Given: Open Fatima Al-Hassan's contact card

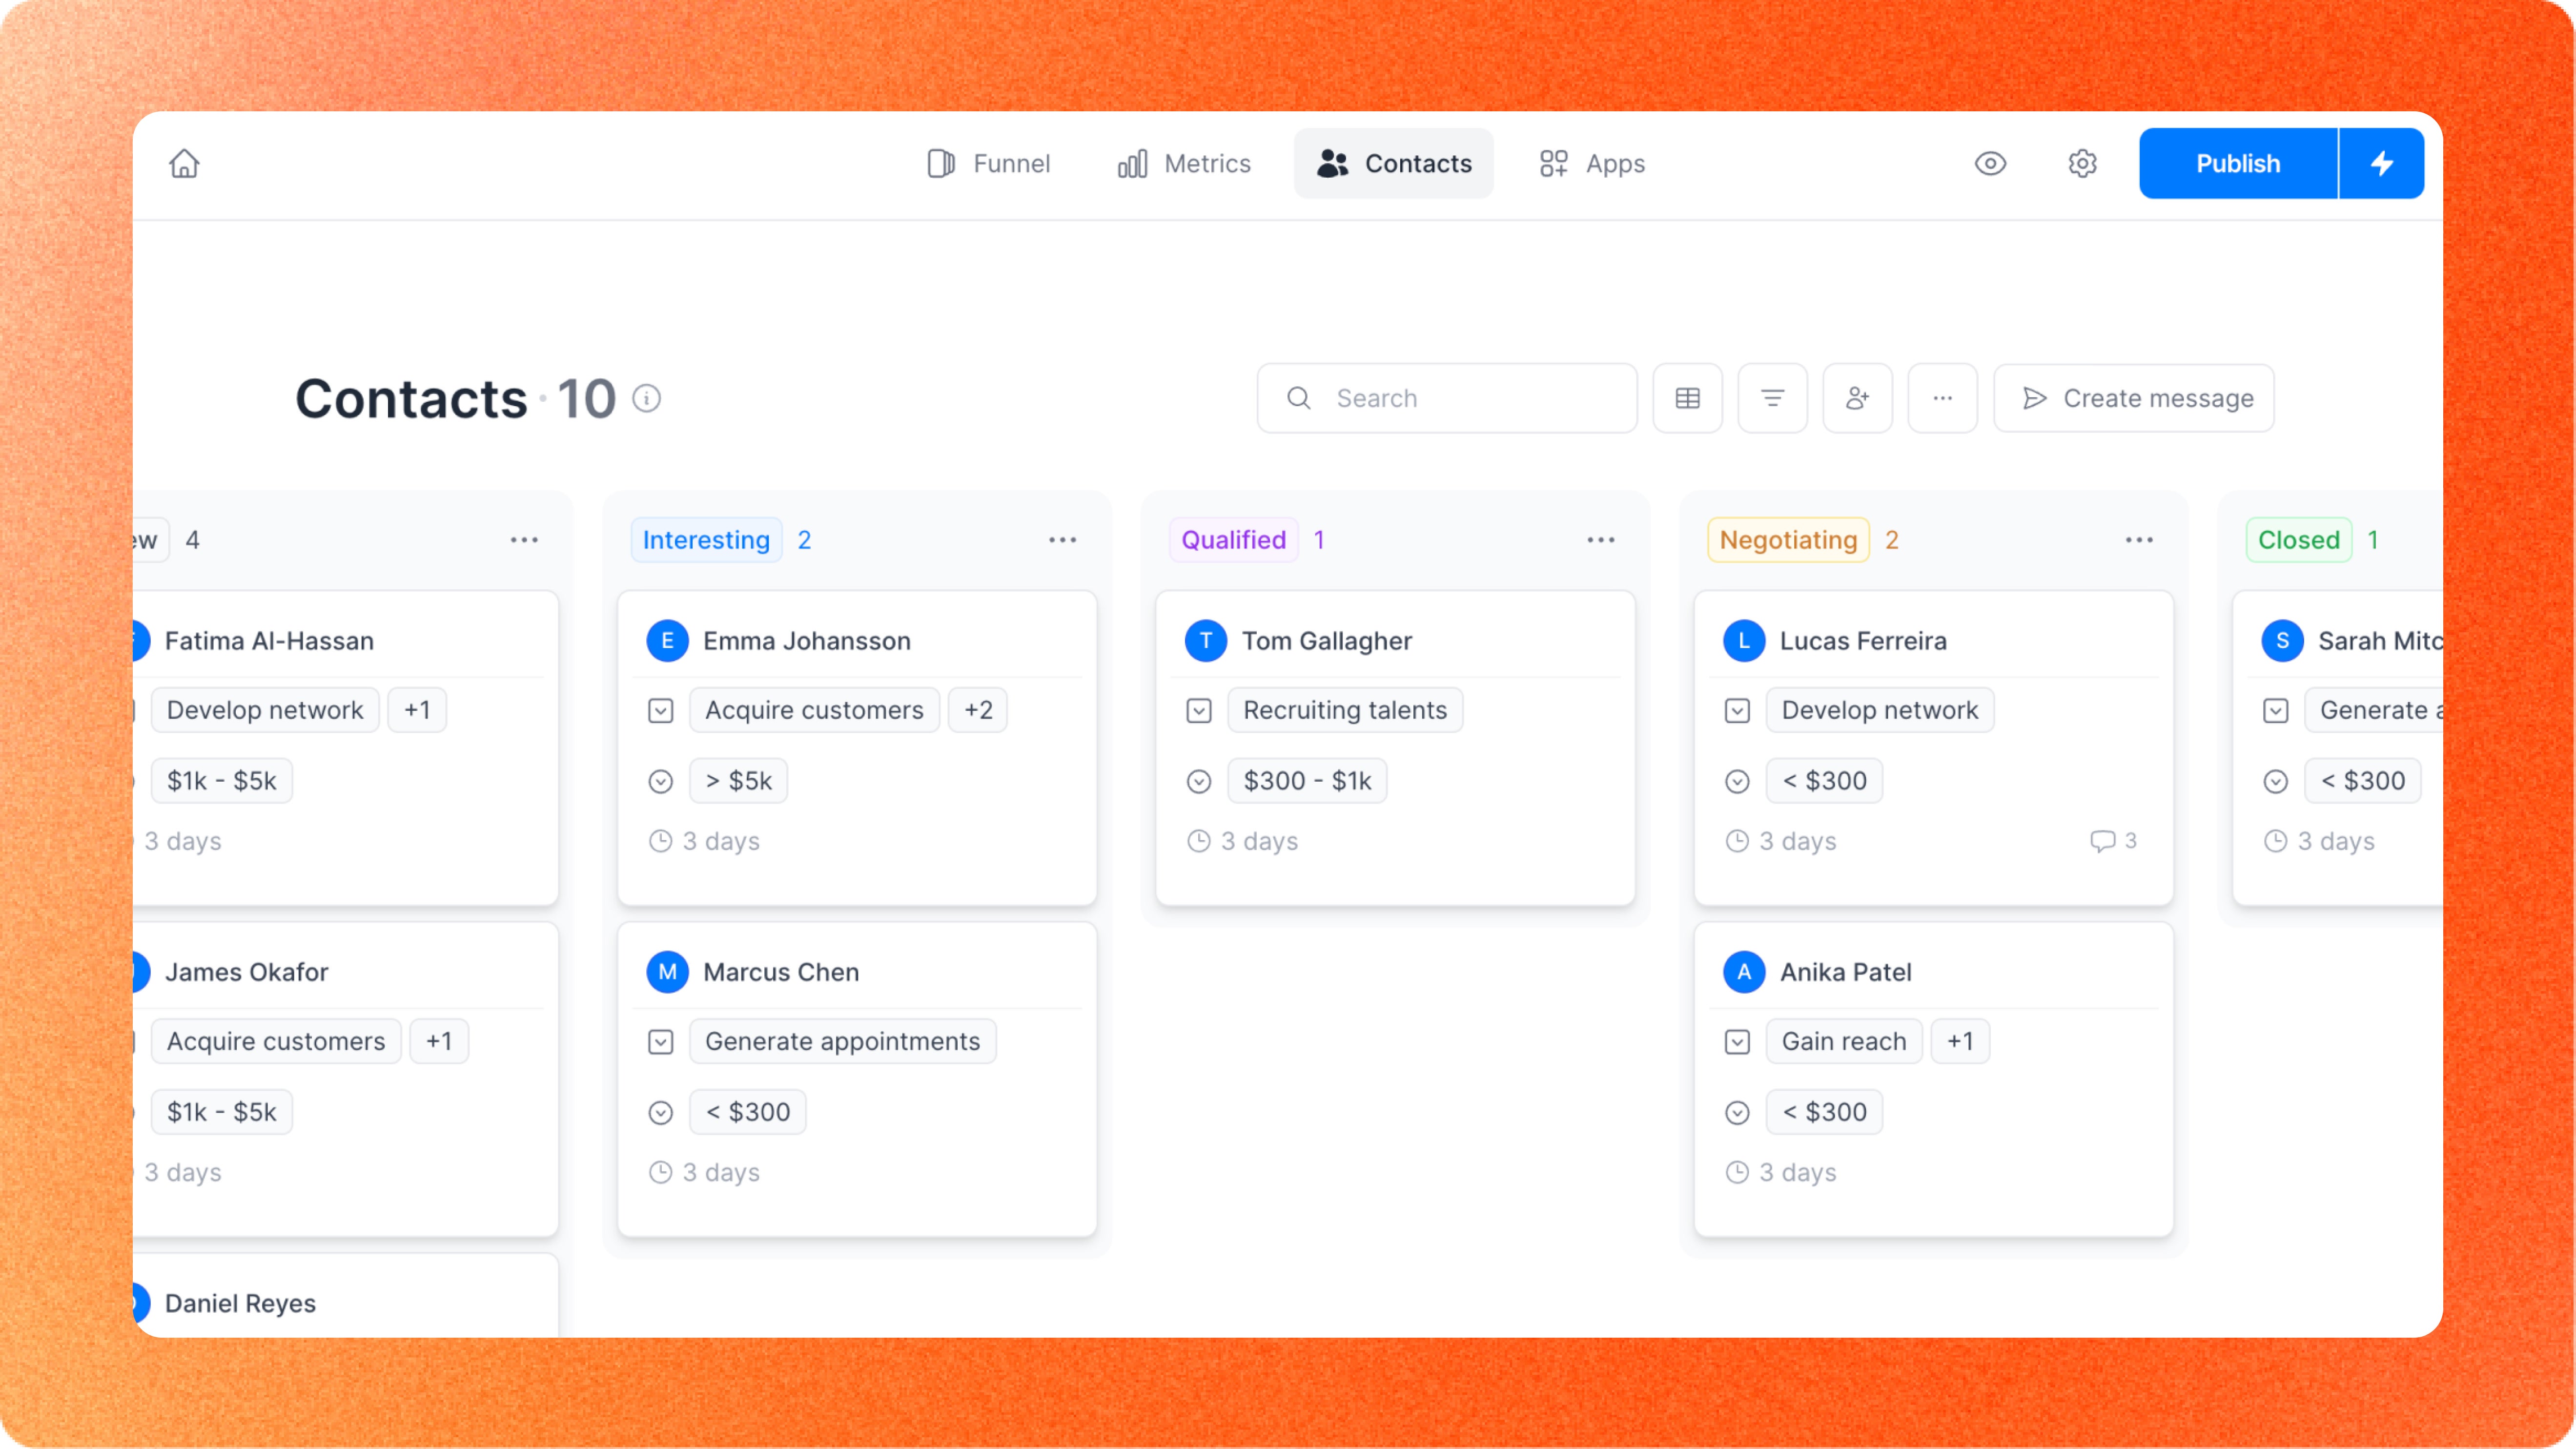Looking at the screenshot, I should [x=346, y=748].
